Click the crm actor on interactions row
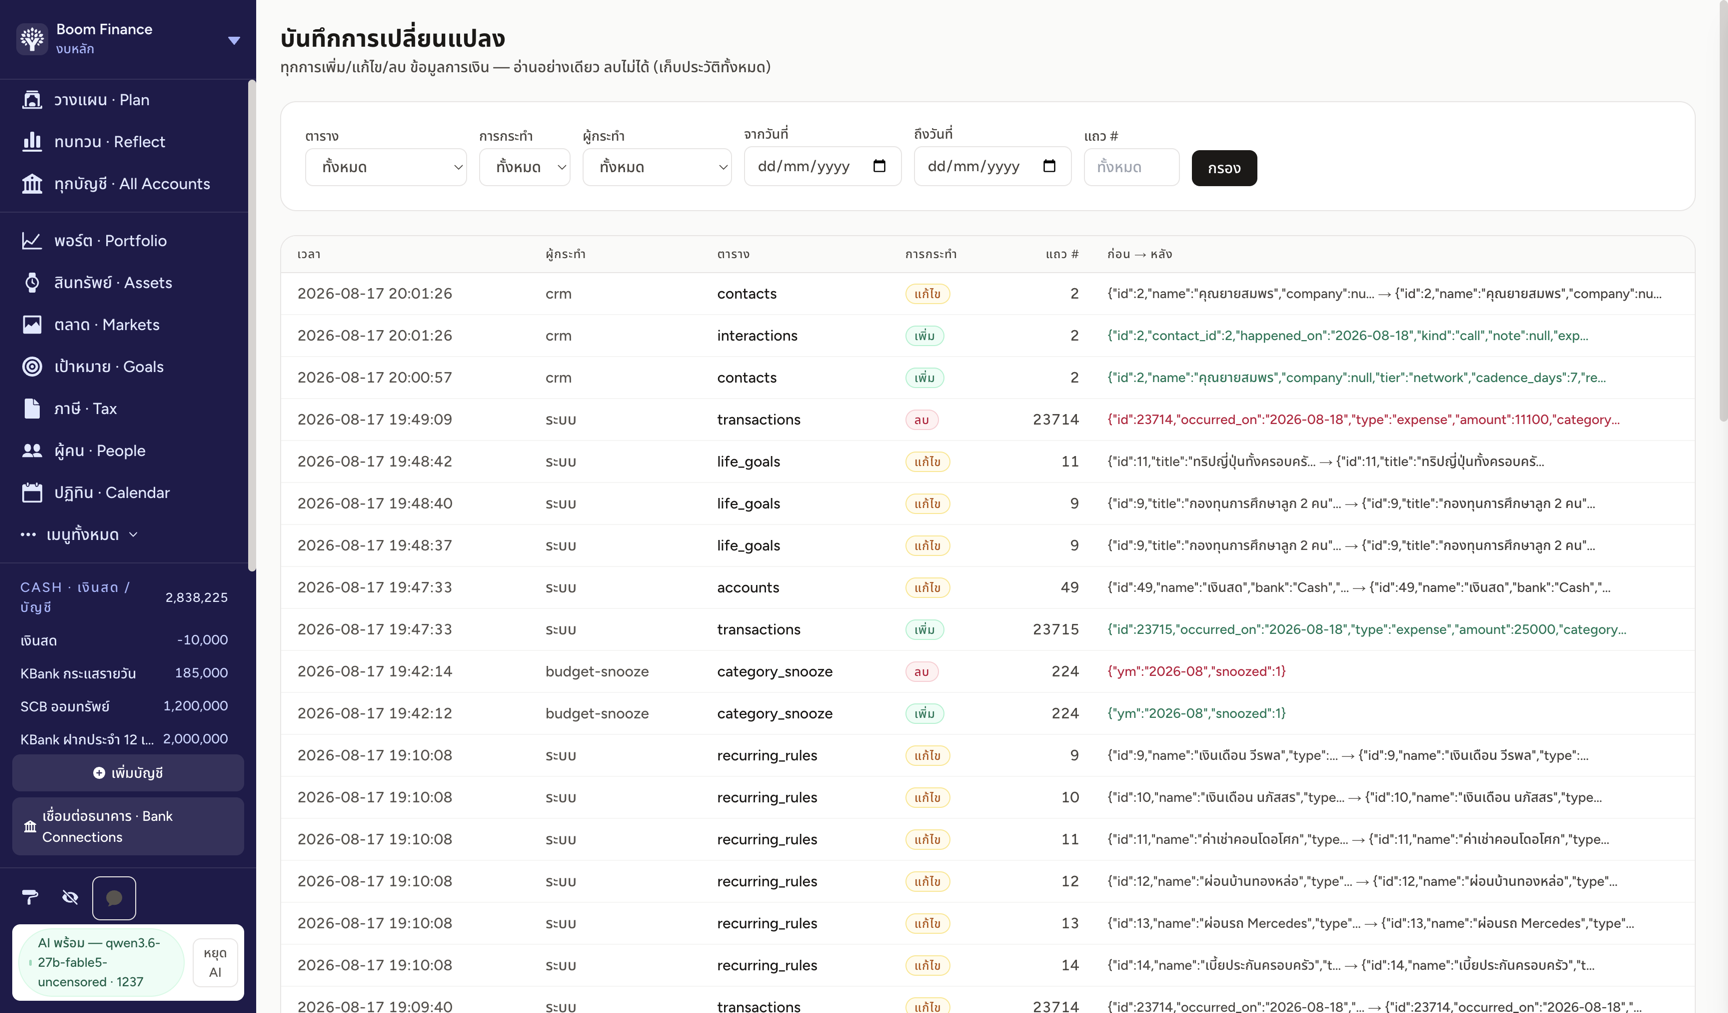This screenshot has height=1013, width=1728. (x=558, y=335)
